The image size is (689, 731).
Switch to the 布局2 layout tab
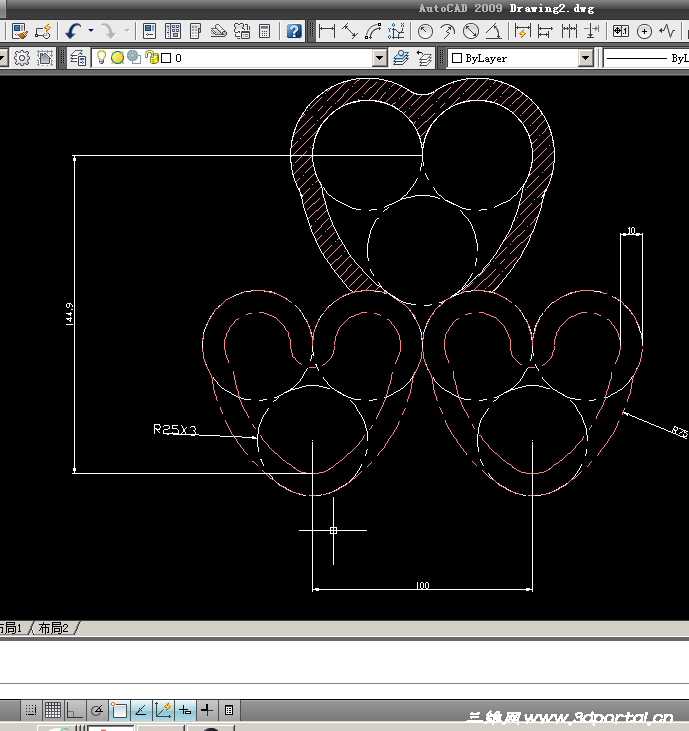click(x=54, y=628)
